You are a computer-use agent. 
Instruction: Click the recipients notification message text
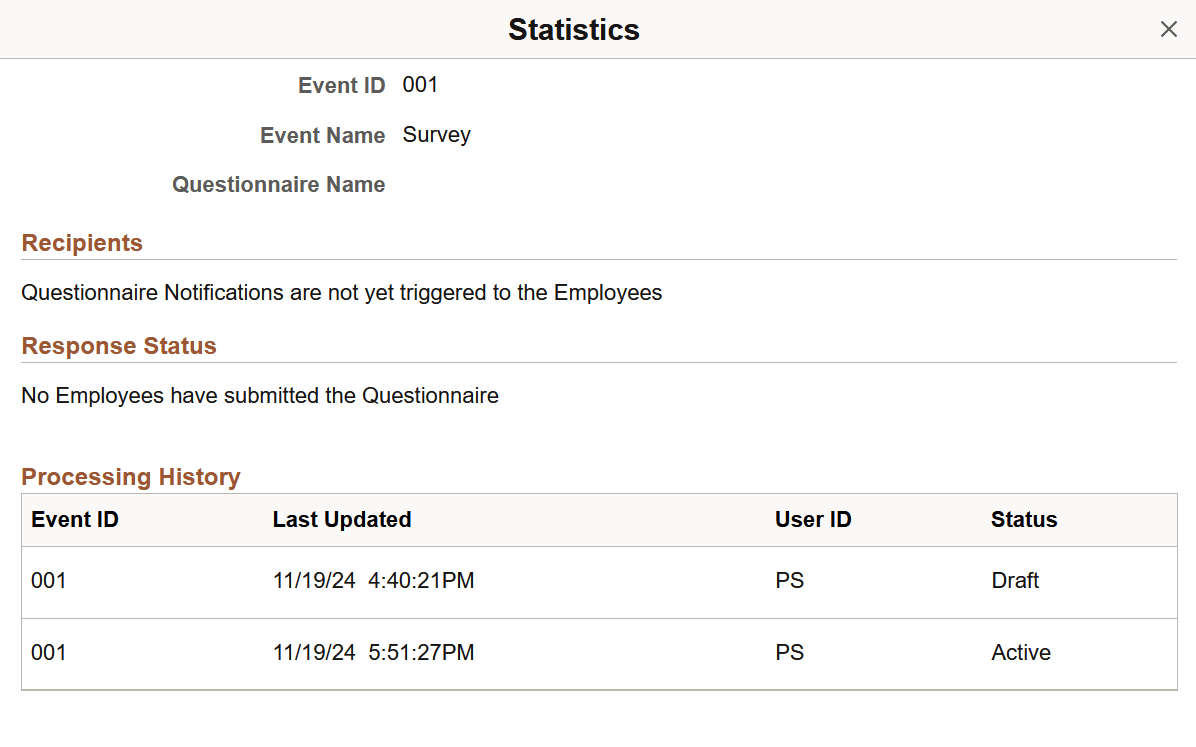[x=341, y=293]
